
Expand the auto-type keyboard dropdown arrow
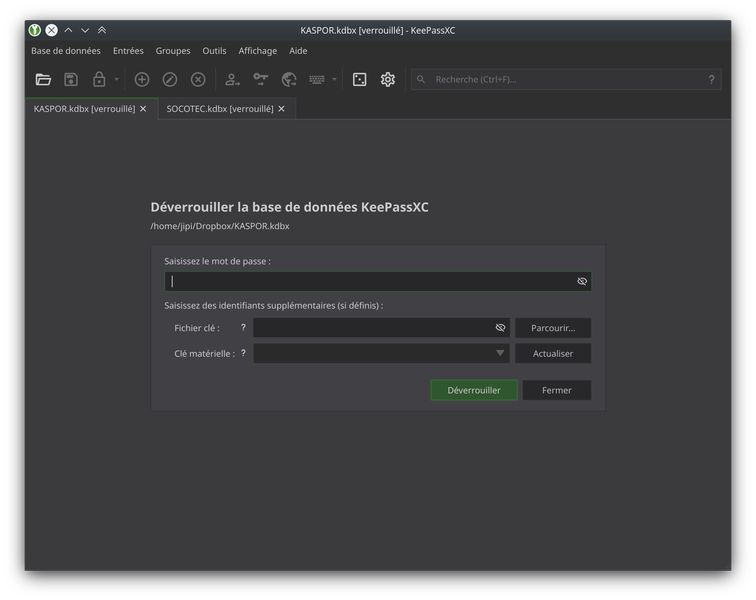click(334, 80)
